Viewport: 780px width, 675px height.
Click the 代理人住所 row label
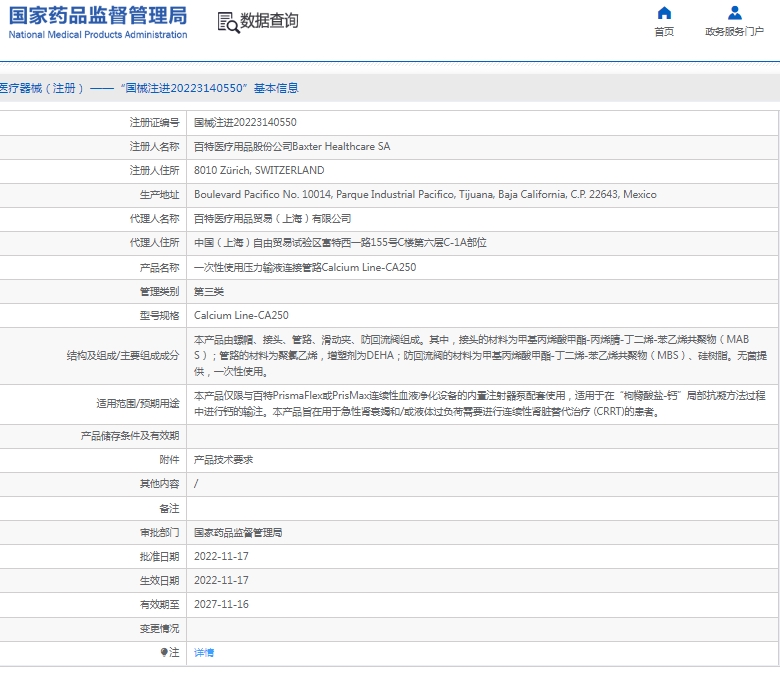point(154,243)
